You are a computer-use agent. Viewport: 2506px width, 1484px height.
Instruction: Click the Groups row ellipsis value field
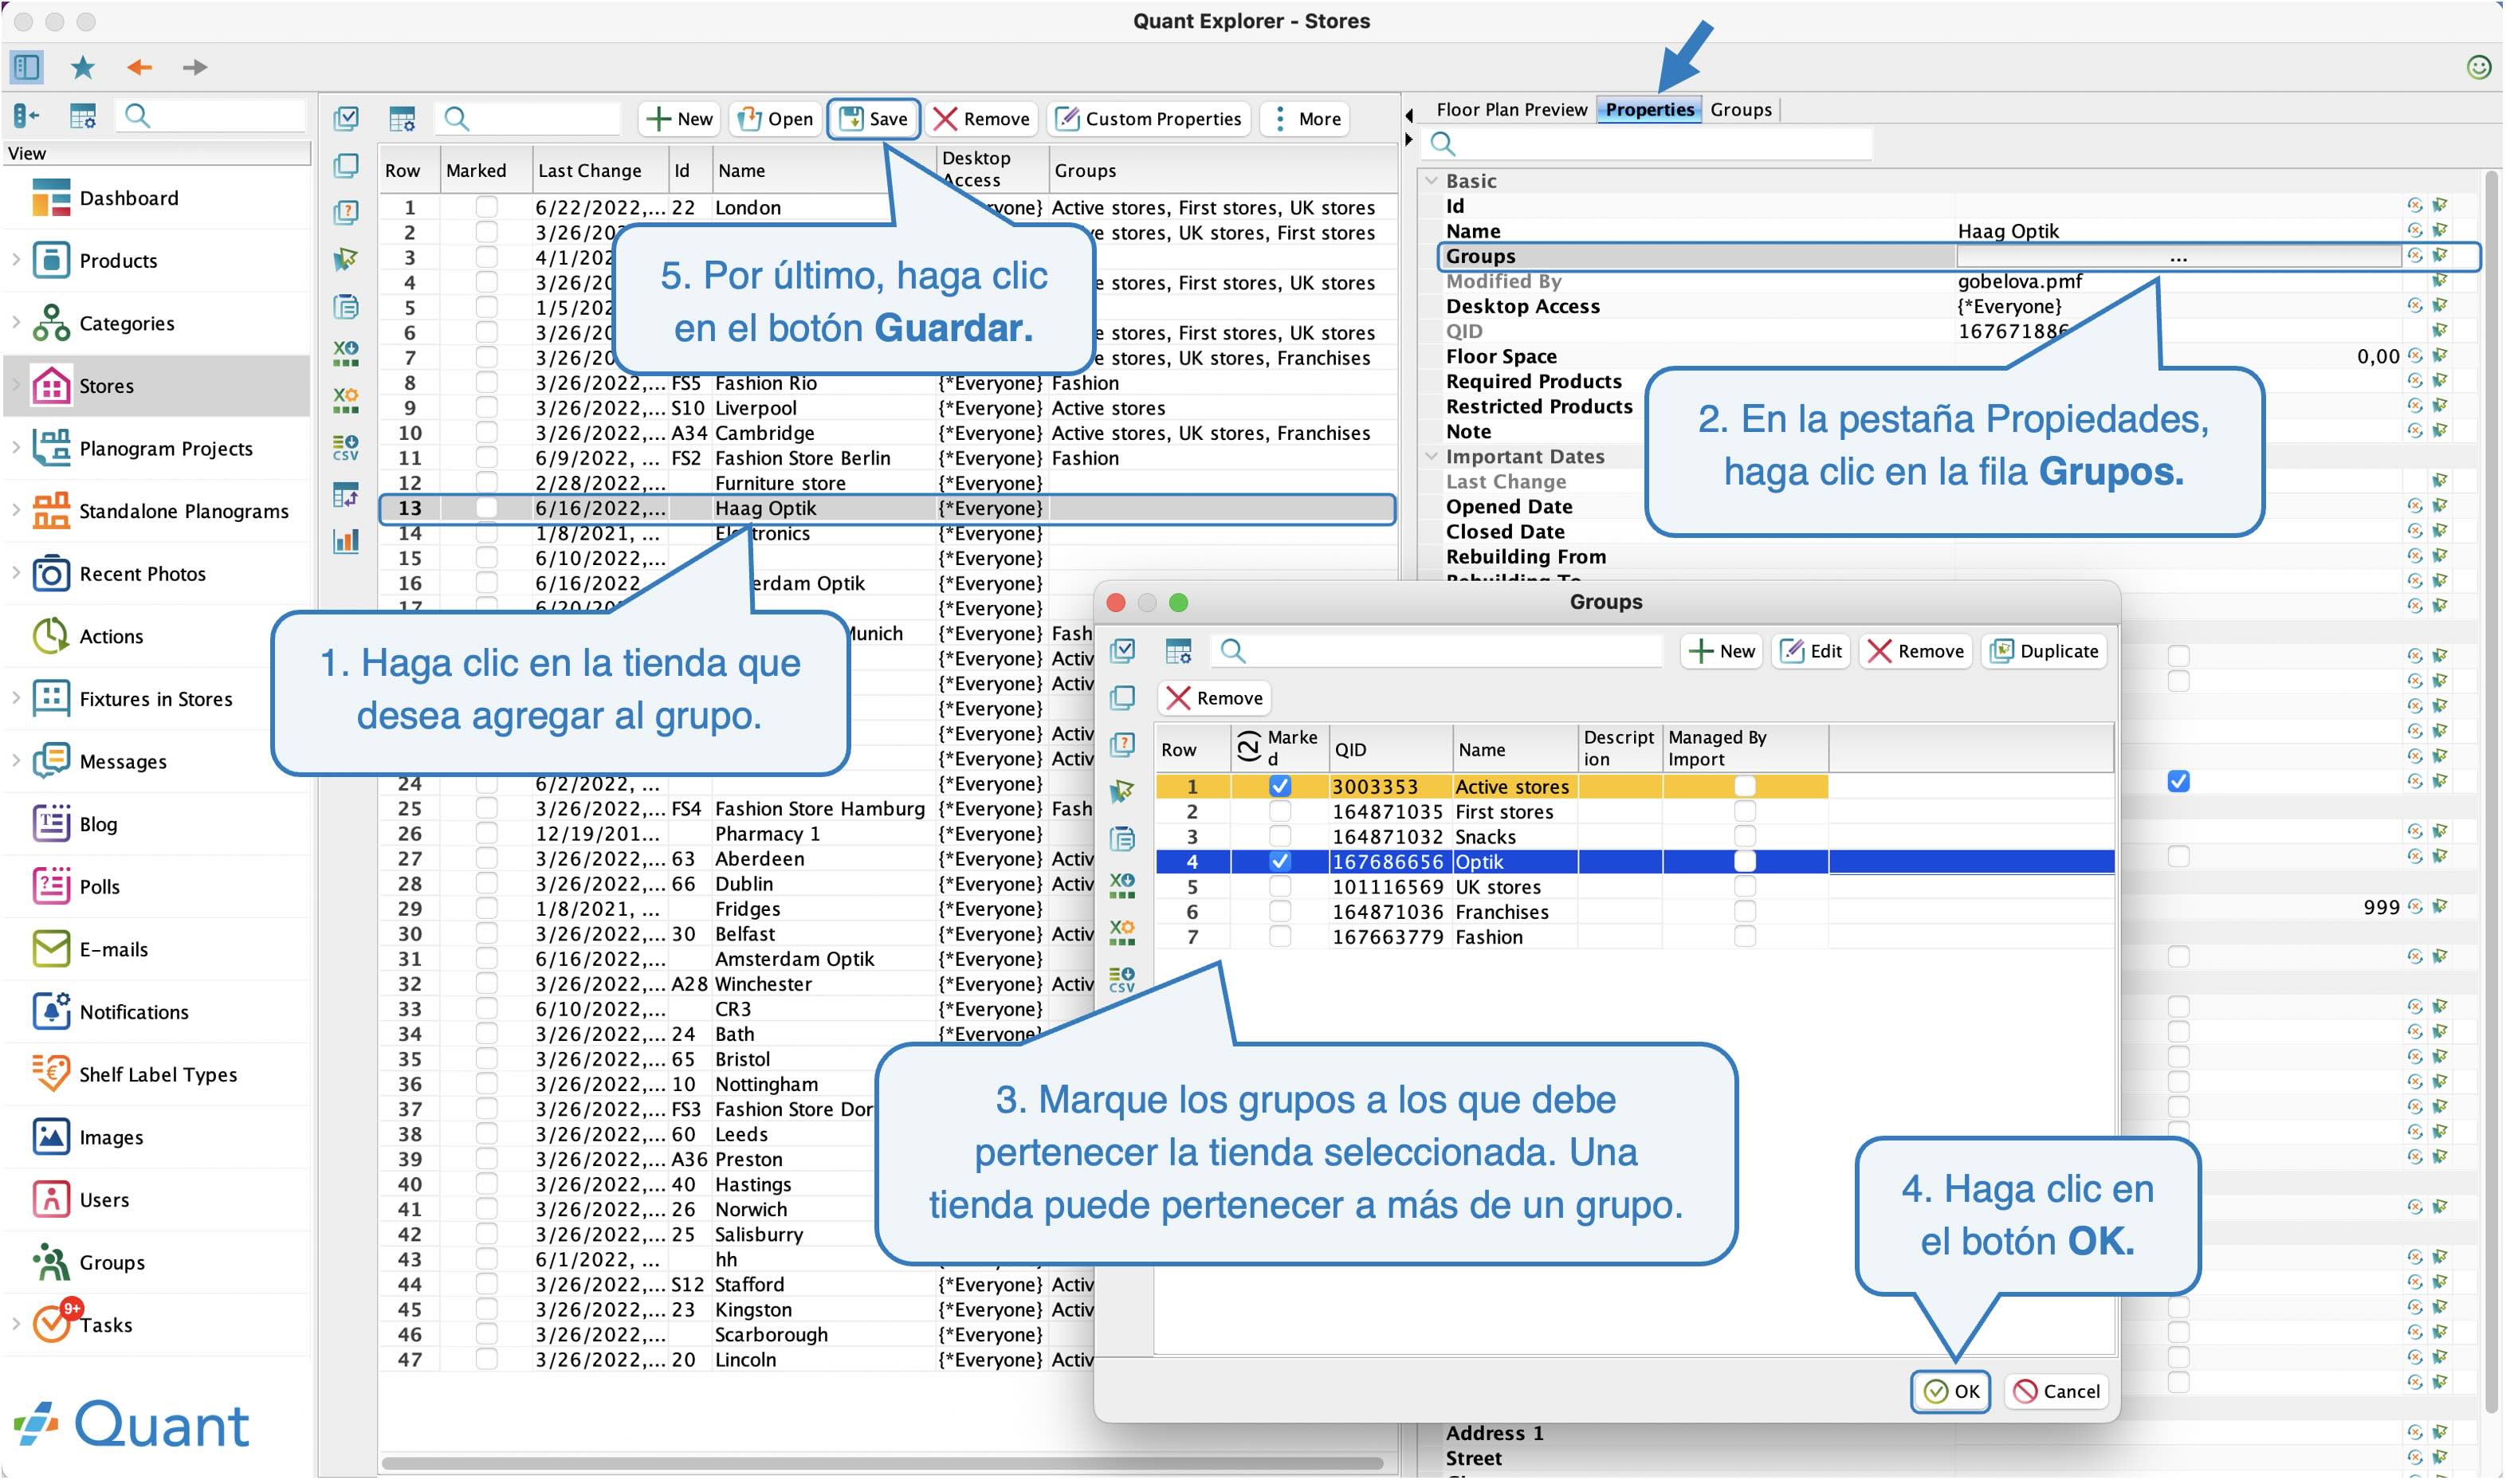coord(2178,257)
